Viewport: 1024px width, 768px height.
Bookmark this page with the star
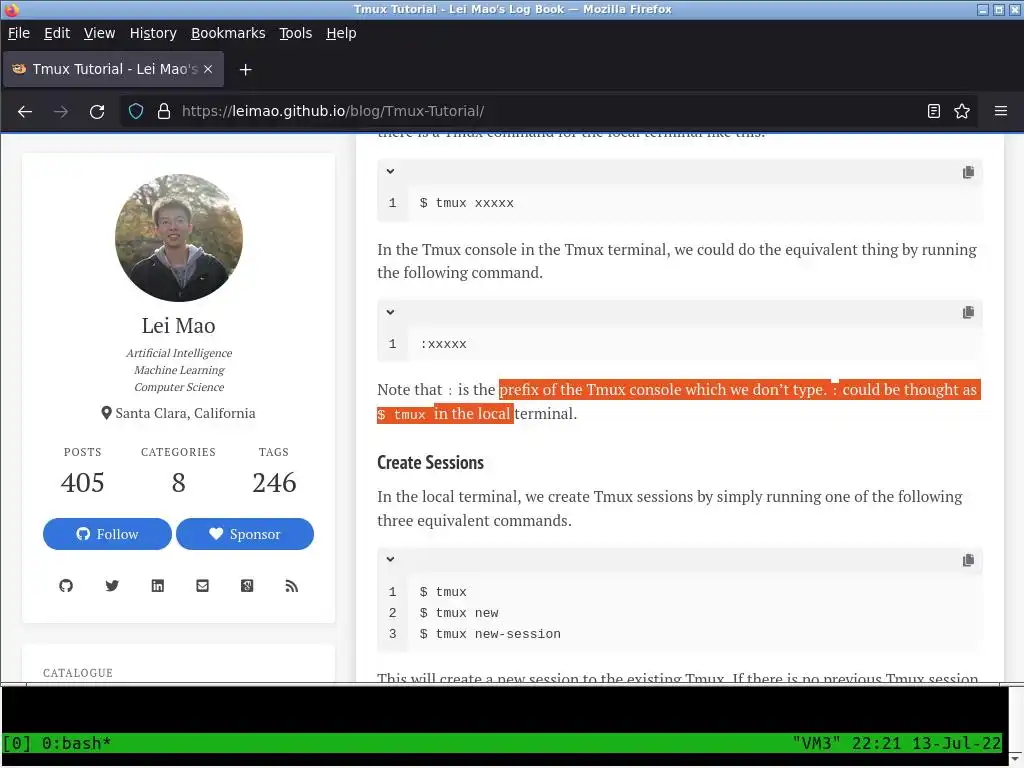pos(962,112)
